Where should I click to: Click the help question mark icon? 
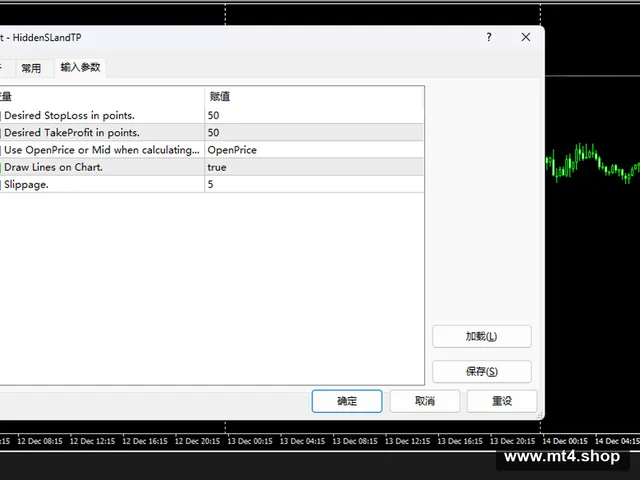(489, 37)
